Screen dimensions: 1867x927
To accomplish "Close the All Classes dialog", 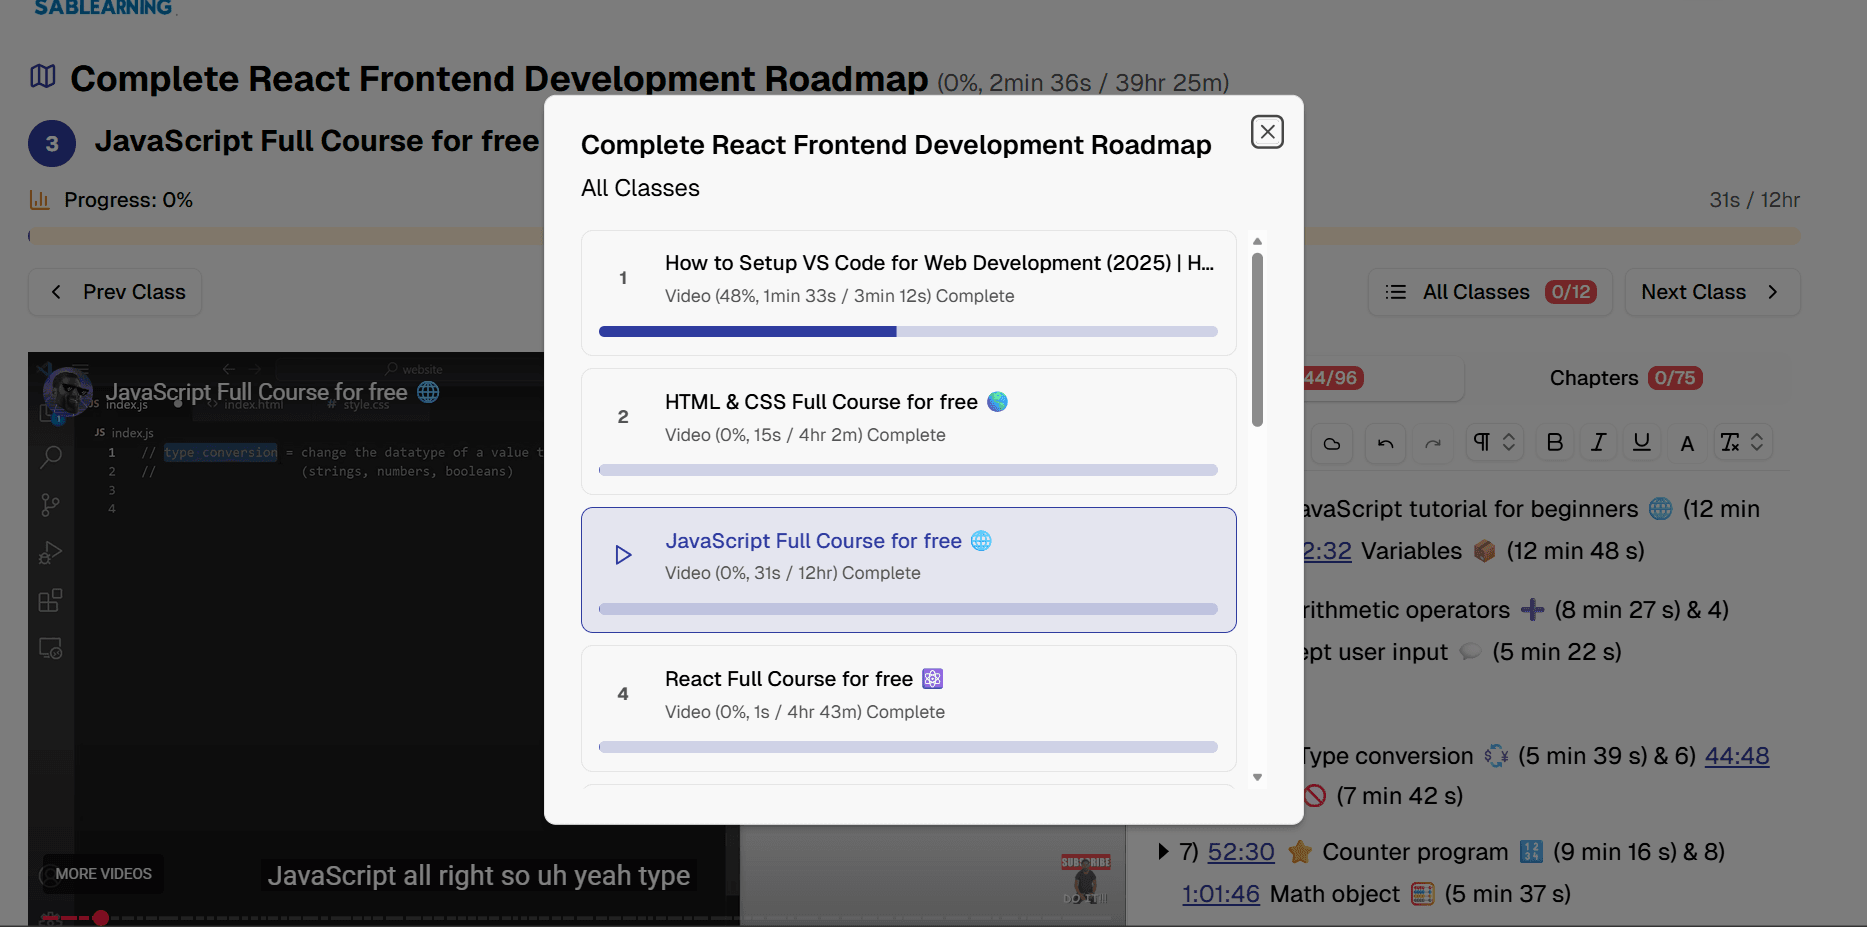I will pyautogui.click(x=1267, y=132).
